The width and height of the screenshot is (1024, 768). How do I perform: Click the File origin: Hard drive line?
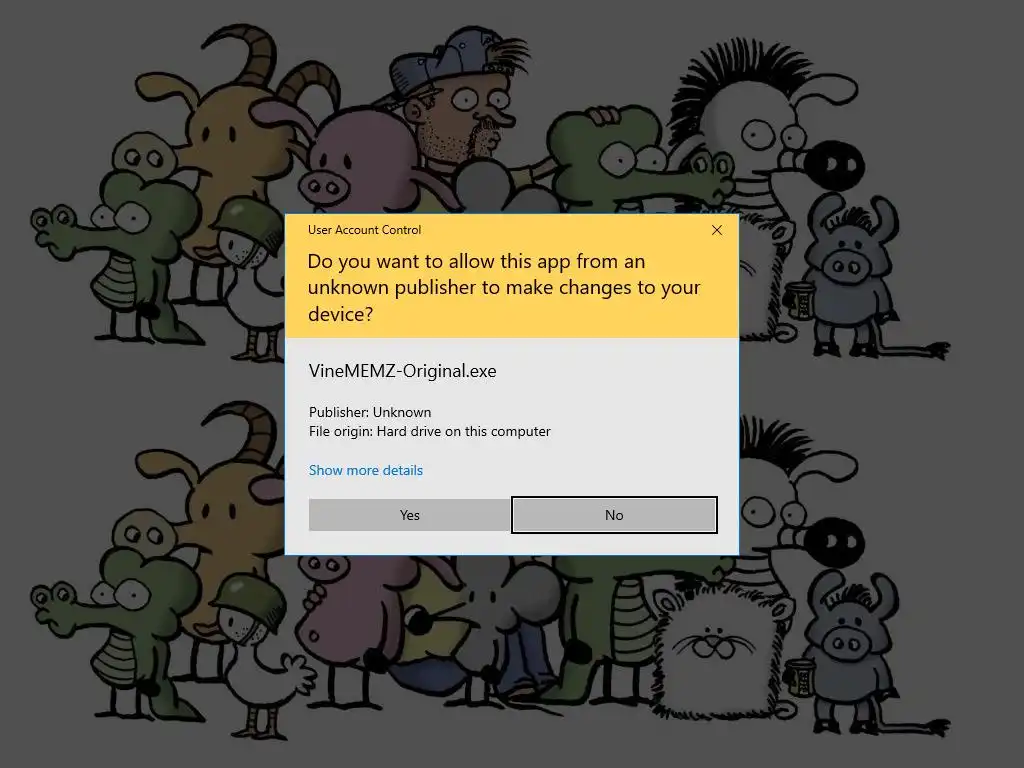(430, 431)
